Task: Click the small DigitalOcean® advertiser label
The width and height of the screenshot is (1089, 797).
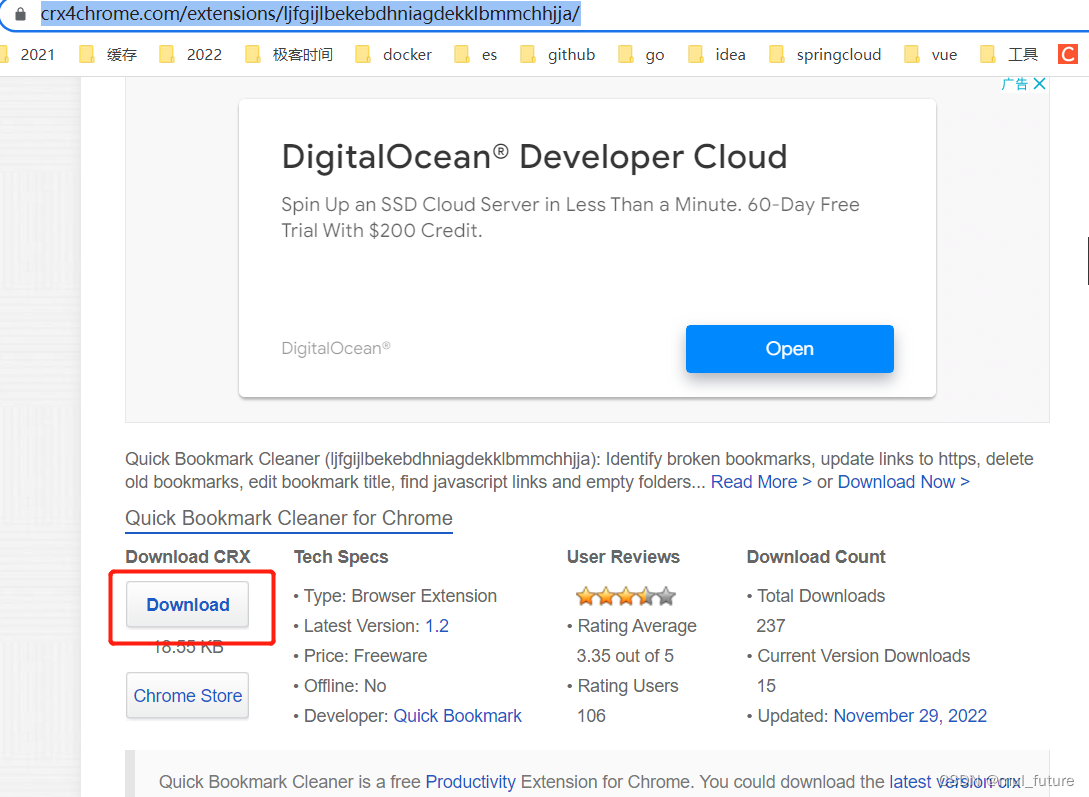Action: click(x=336, y=348)
